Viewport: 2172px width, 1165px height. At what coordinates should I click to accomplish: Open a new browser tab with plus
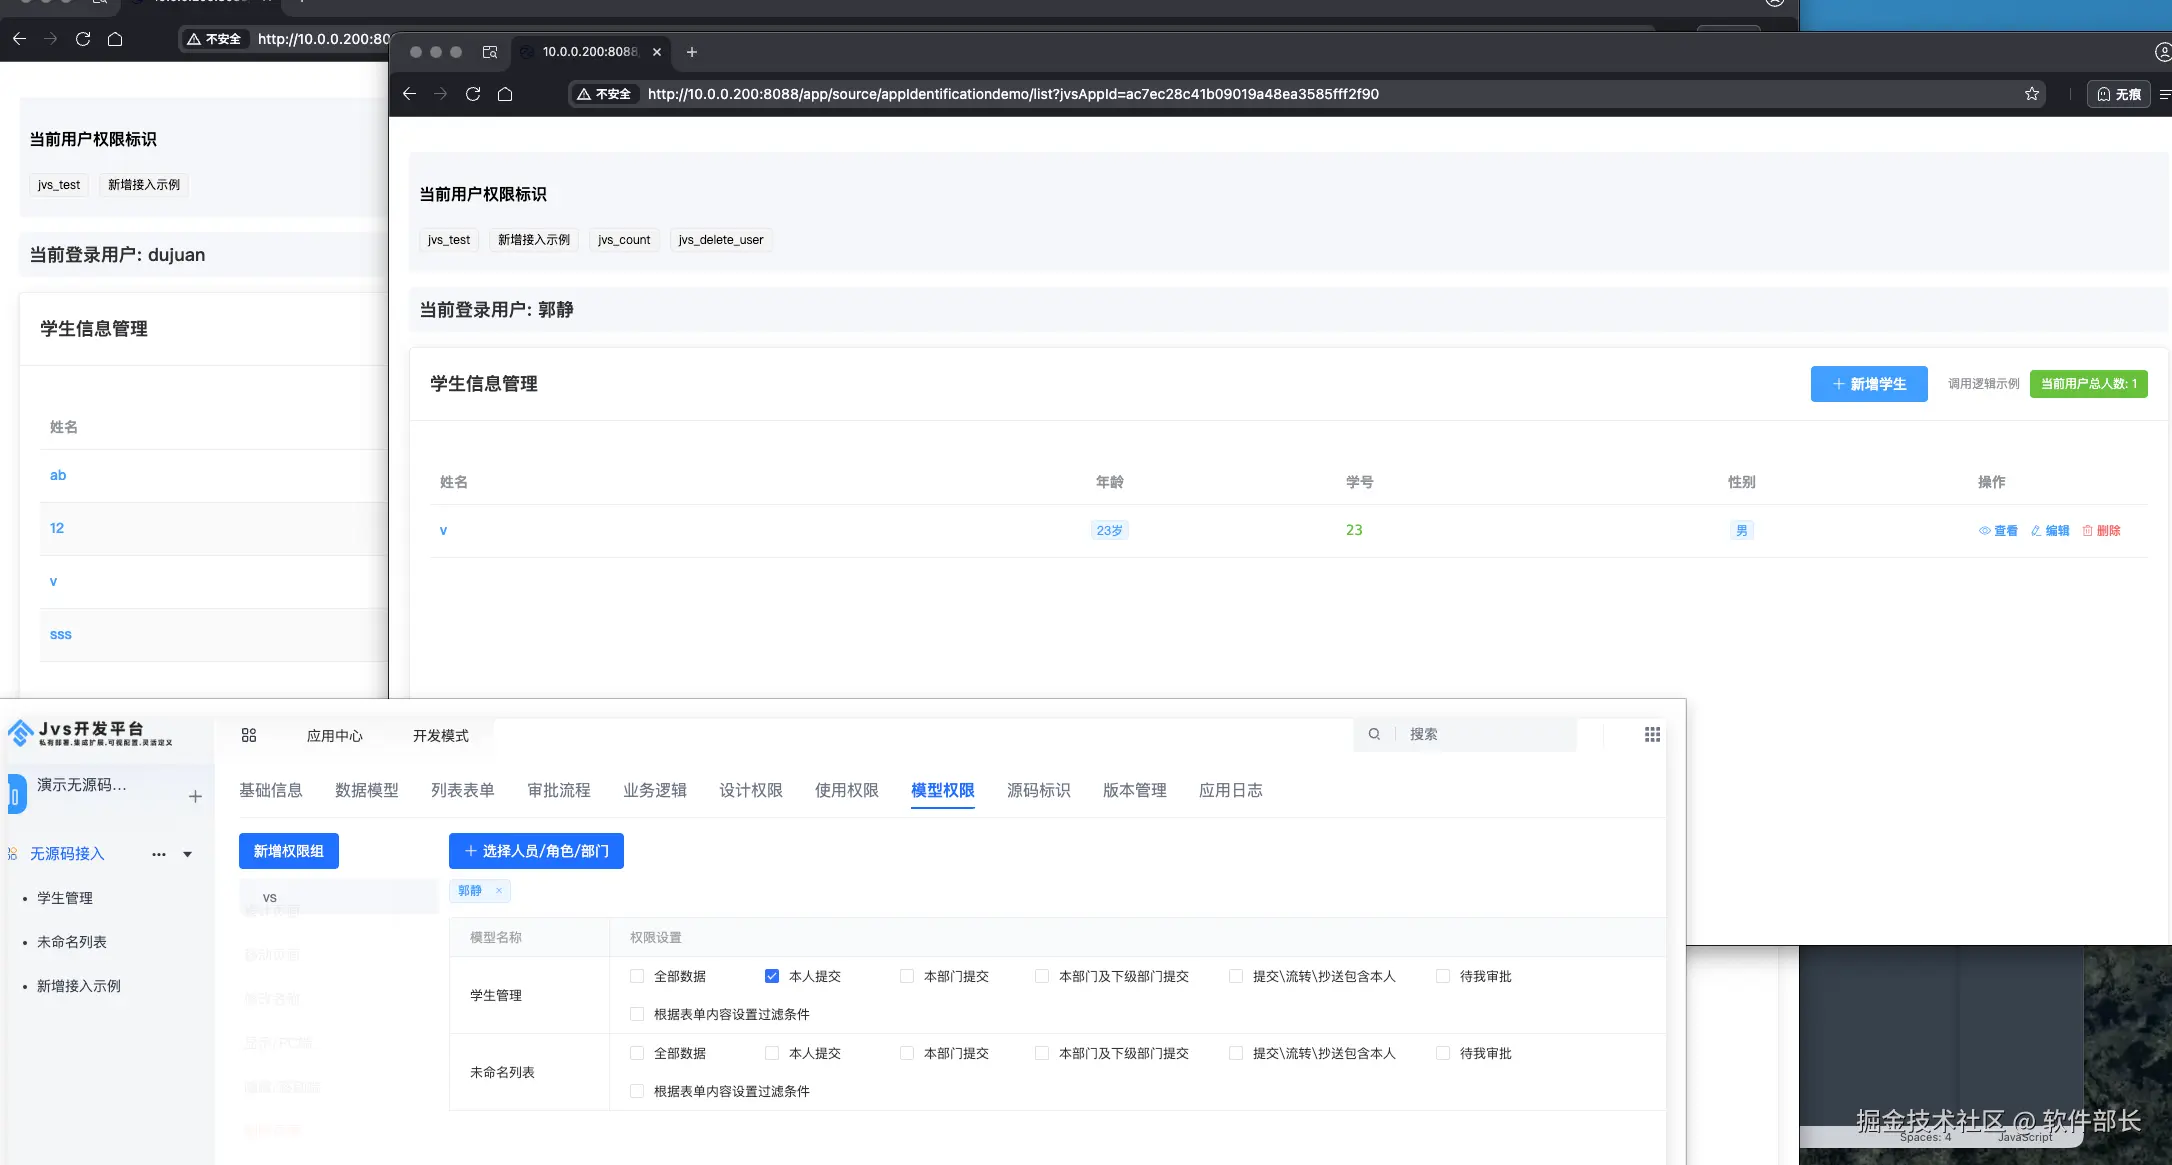tap(692, 52)
